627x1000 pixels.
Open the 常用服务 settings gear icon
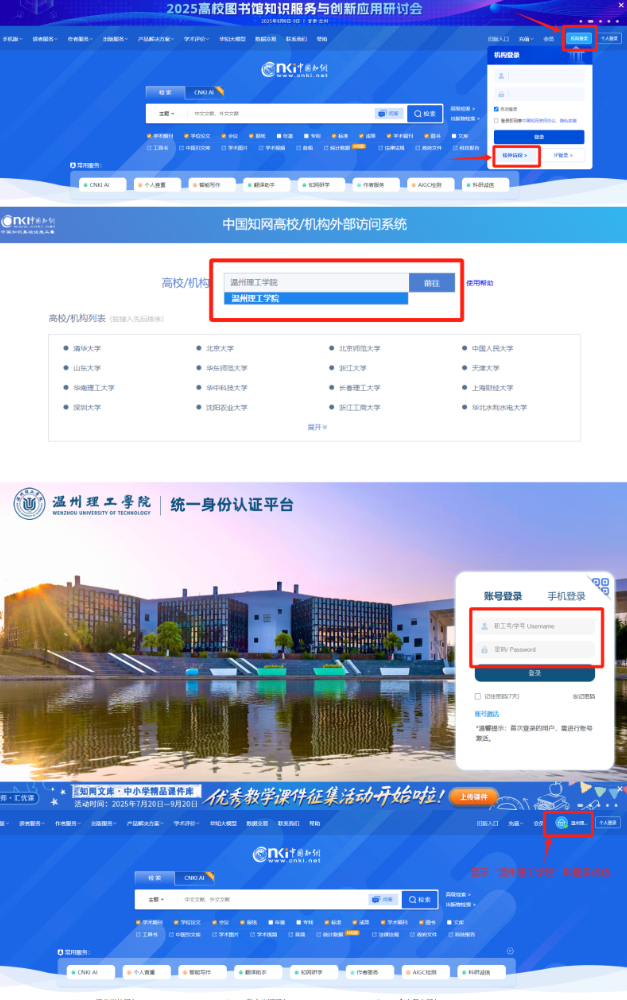coord(510,951)
